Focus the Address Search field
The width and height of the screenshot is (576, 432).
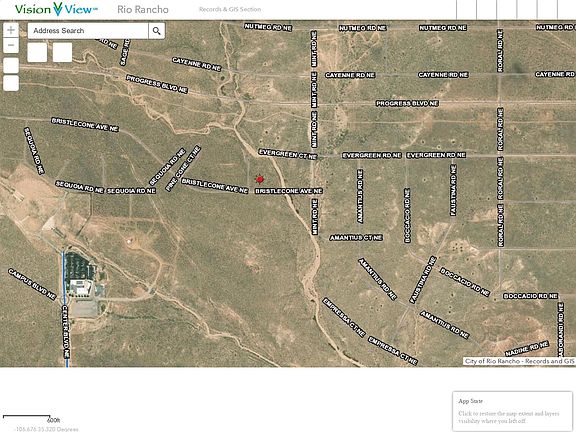[x=88, y=31]
